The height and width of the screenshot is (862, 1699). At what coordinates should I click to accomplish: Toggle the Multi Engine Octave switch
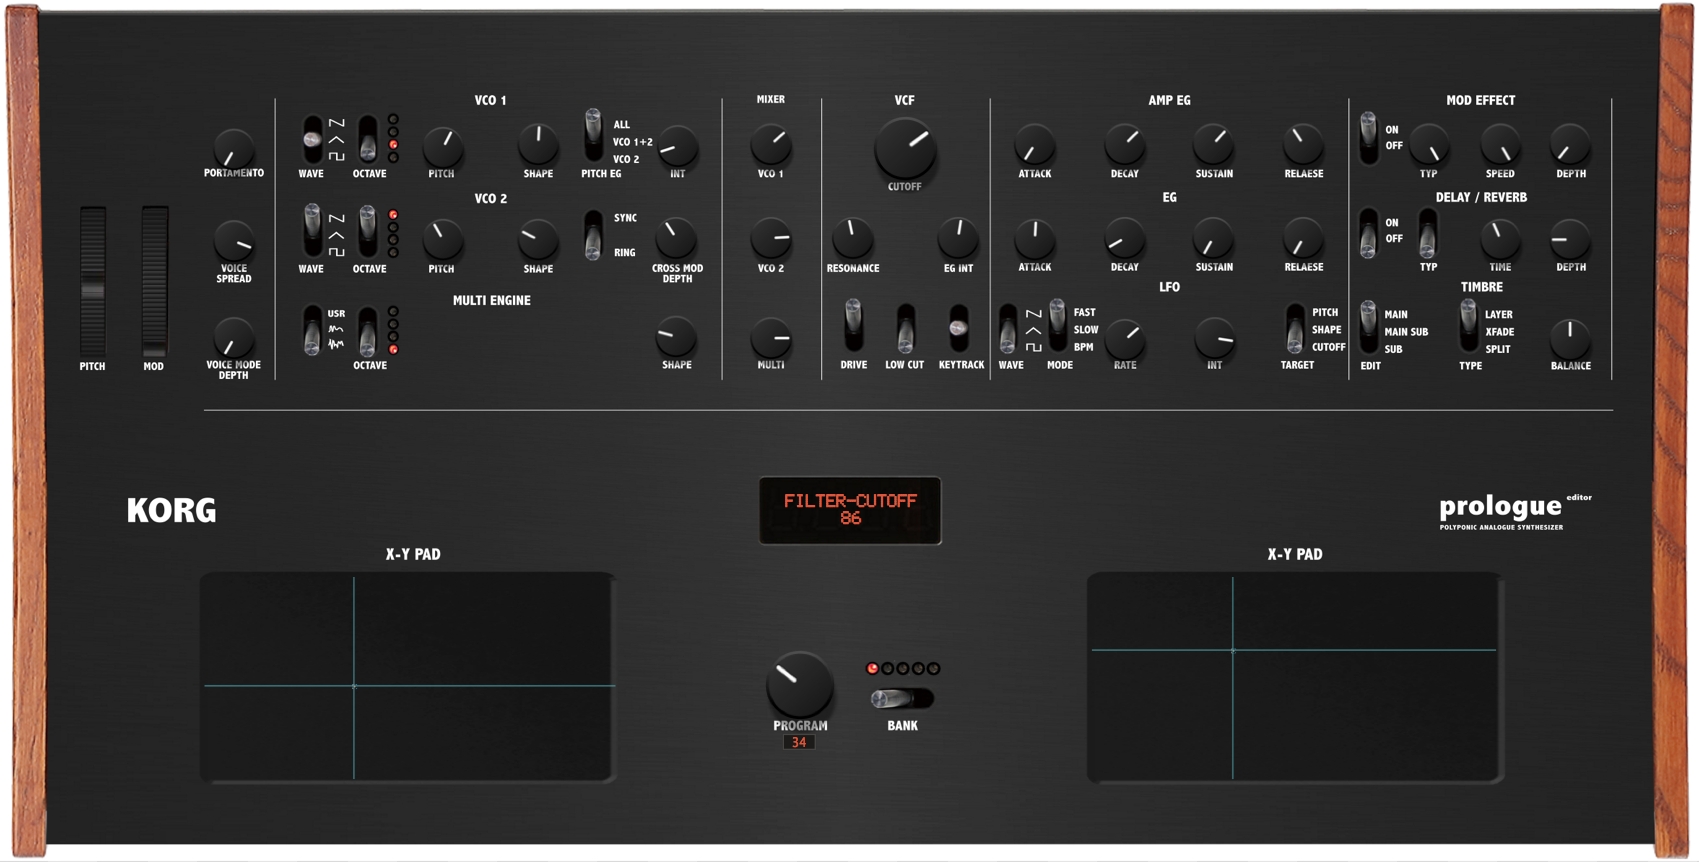(368, 331)
